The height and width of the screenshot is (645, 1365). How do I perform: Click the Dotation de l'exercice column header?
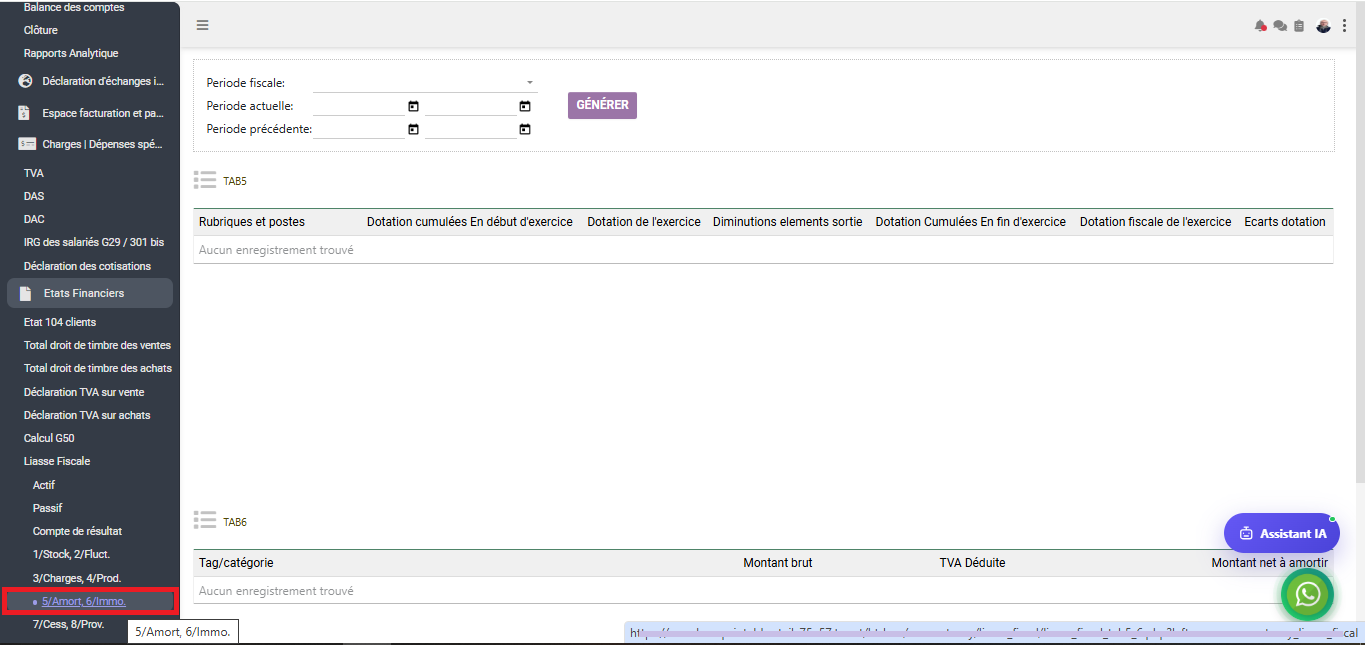[x=644, y=221]
